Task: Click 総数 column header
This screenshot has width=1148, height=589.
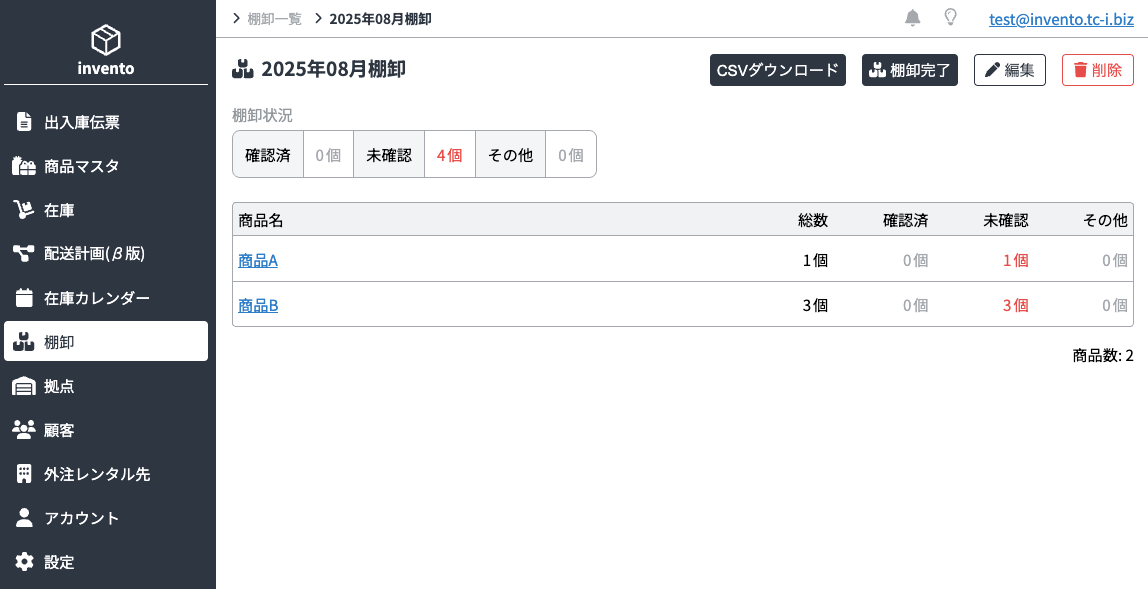Action: (813, 220)
